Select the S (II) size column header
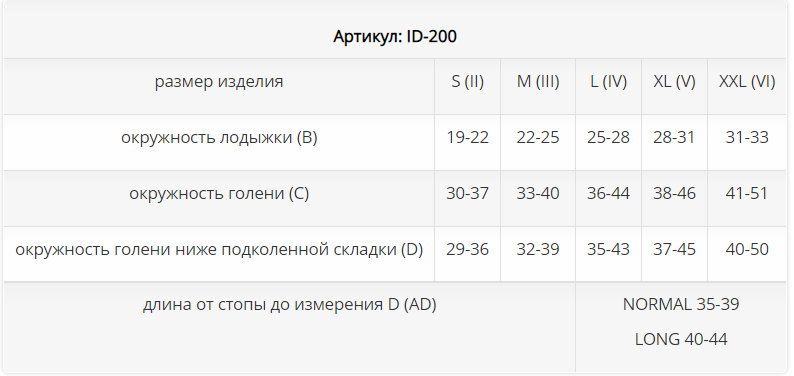Viewport: 794px width, 376px height. pos(467,81)
